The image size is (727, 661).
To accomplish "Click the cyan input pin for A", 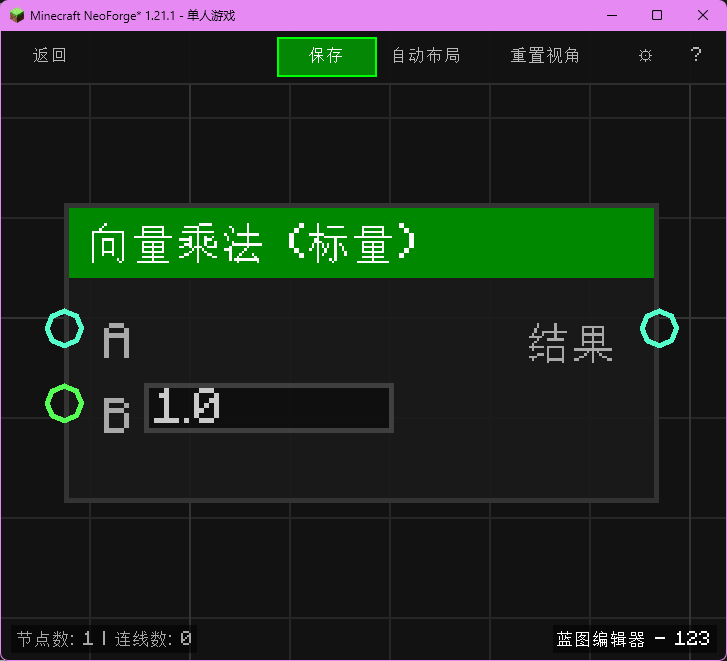I will [64, 328].
